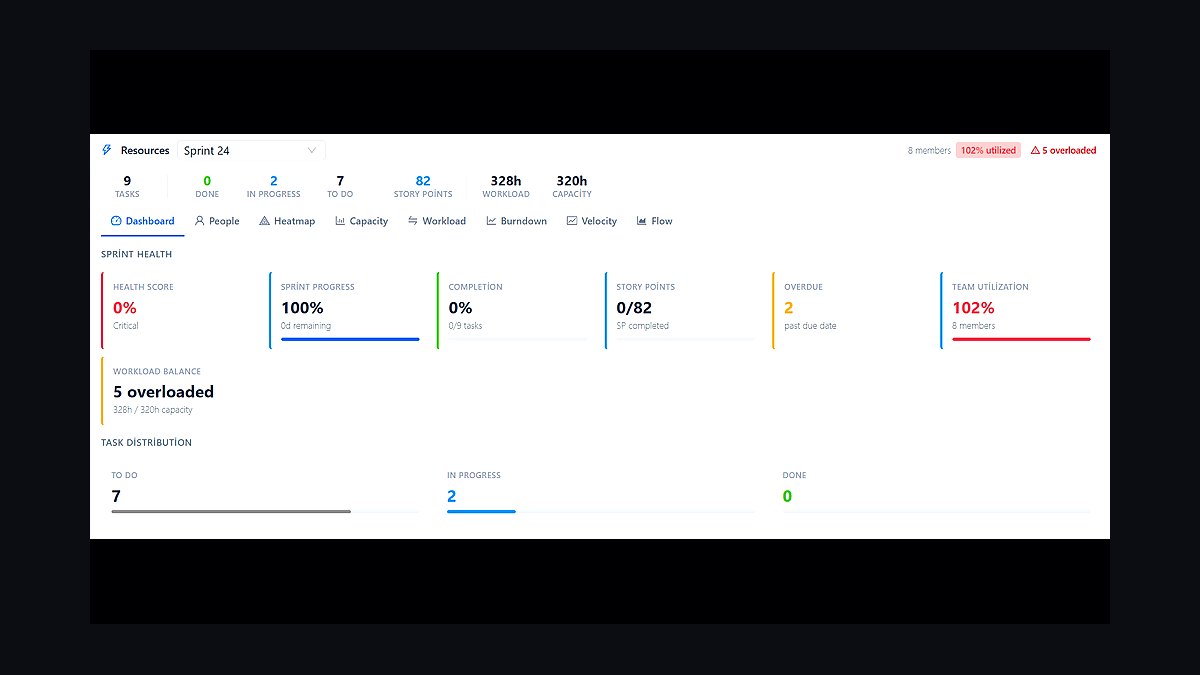
Task: Click the overloaded warning triangle icon
Action: click(x=1035, y=150)
